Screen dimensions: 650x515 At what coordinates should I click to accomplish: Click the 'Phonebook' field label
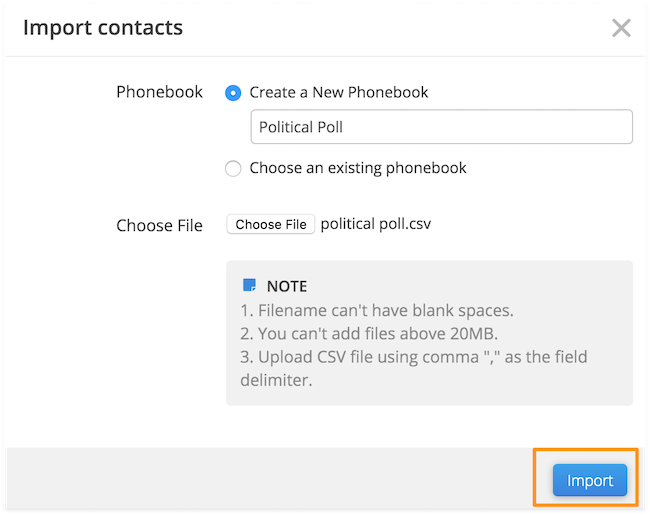point(159,92)
